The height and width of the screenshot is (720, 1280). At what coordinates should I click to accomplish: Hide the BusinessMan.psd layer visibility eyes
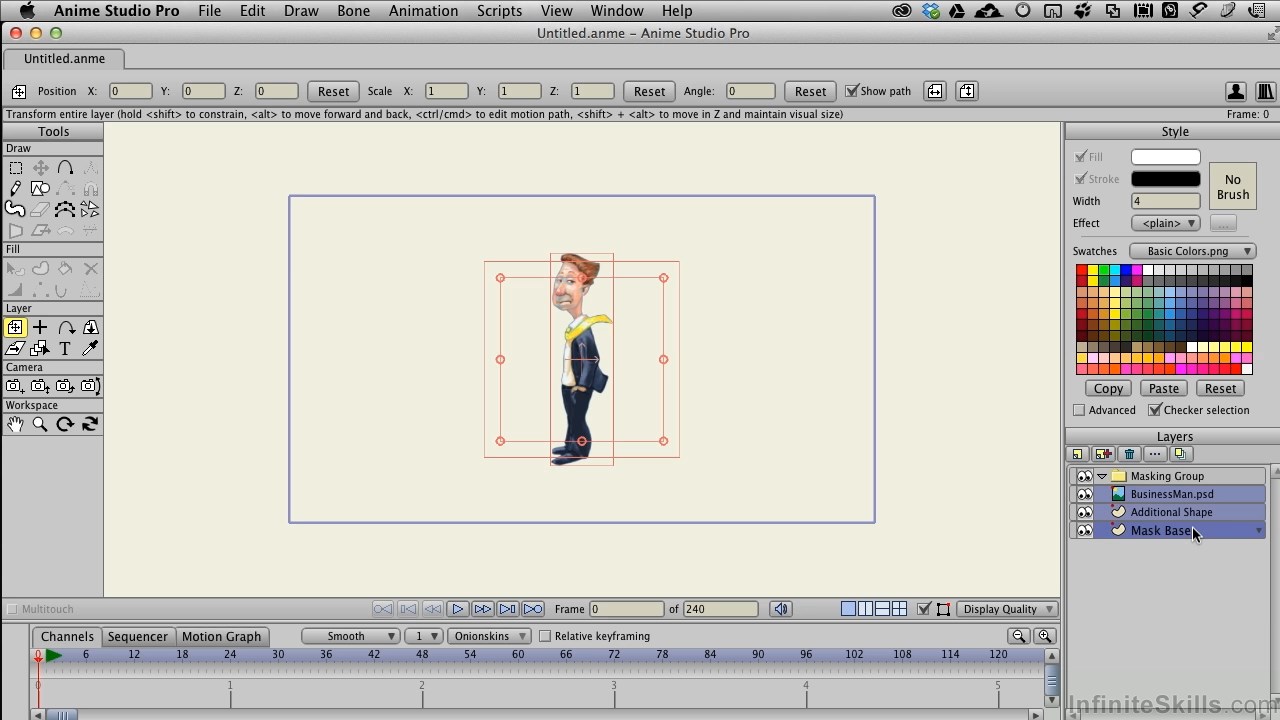pos(1085,493)
